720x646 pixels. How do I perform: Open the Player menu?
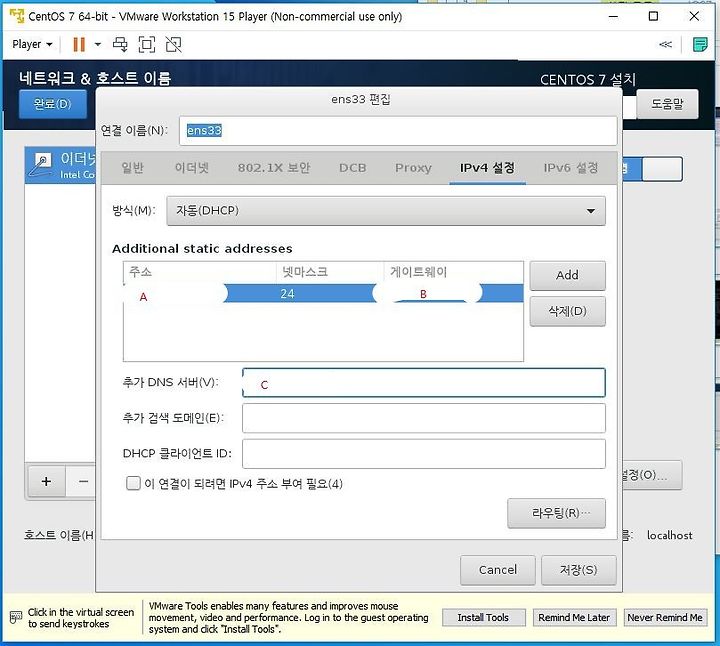coord(32,45)
